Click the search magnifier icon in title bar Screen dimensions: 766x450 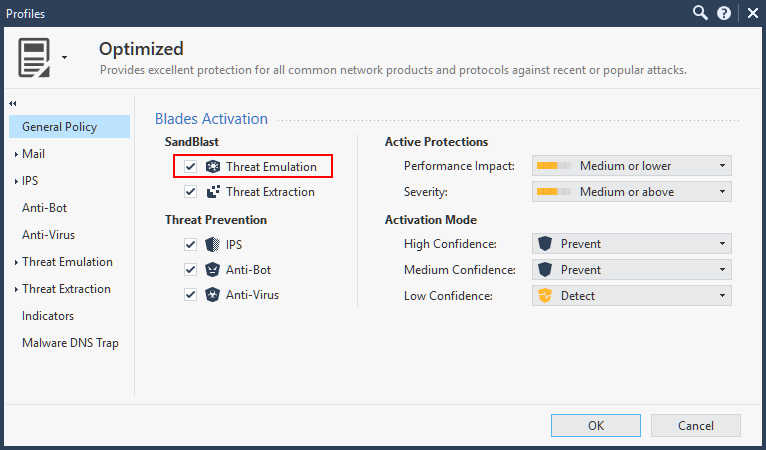pos(701,13)
